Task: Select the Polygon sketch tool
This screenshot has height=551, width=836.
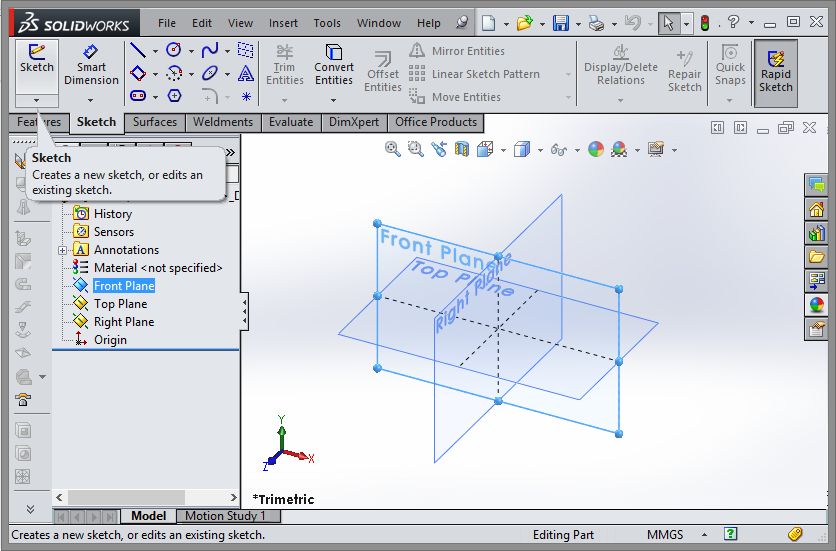Action: coord(174,96)
